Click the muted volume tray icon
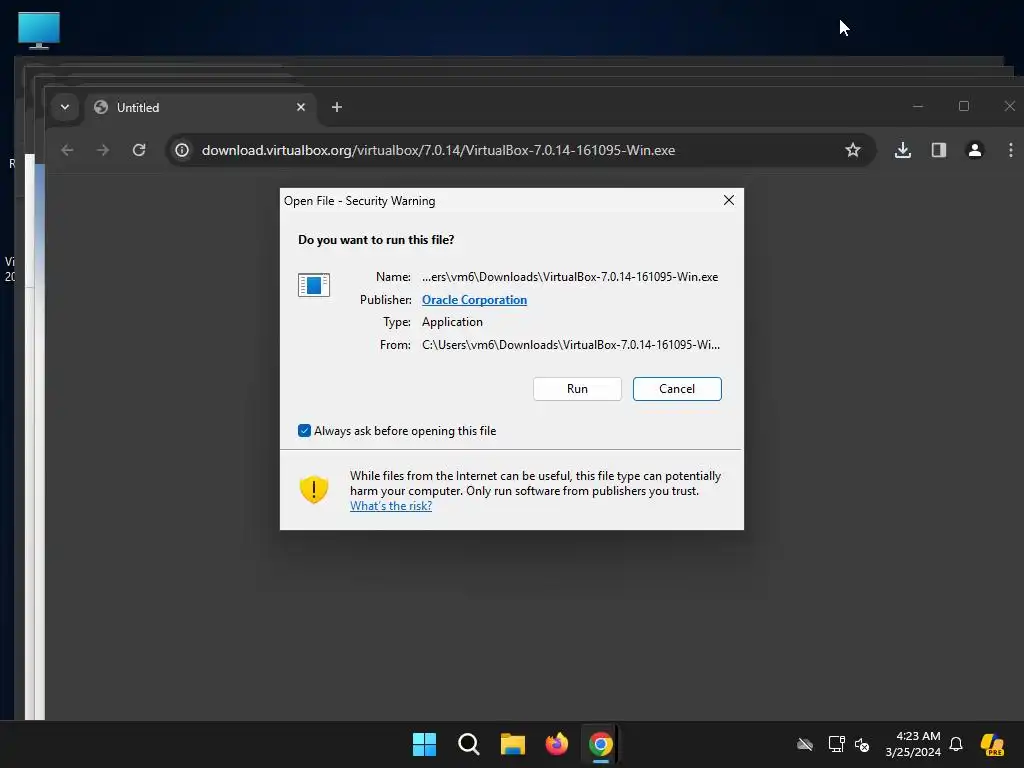Image resolution: width=1024 pixels, height=768 pixels. pos(862,744)
